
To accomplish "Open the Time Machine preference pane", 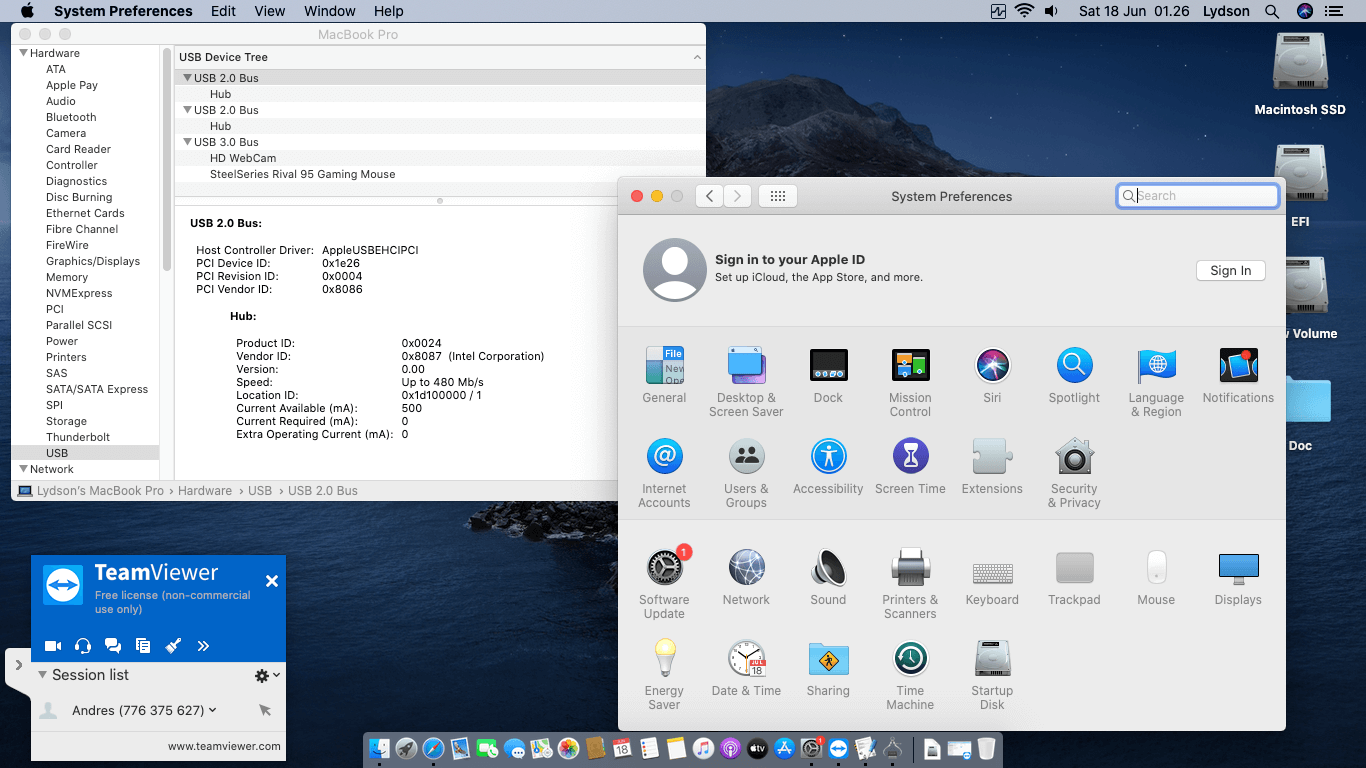I will [x=910, y=659].
